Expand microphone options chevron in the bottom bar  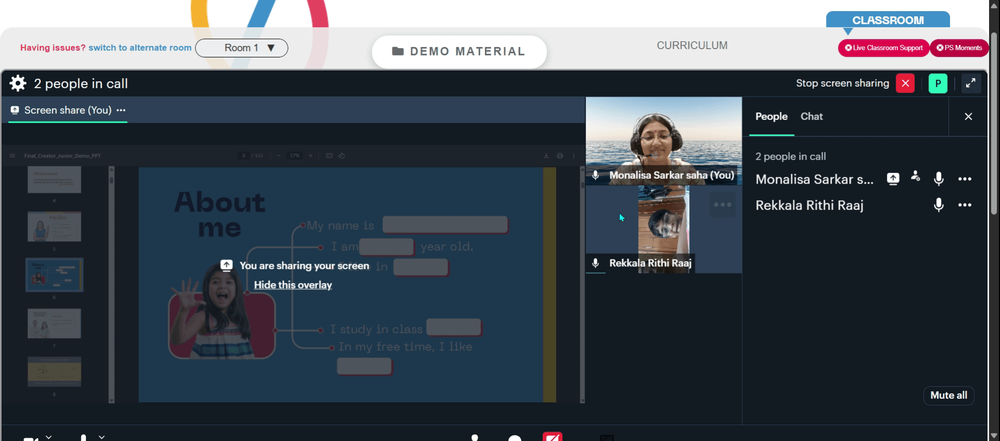[101, 437]
